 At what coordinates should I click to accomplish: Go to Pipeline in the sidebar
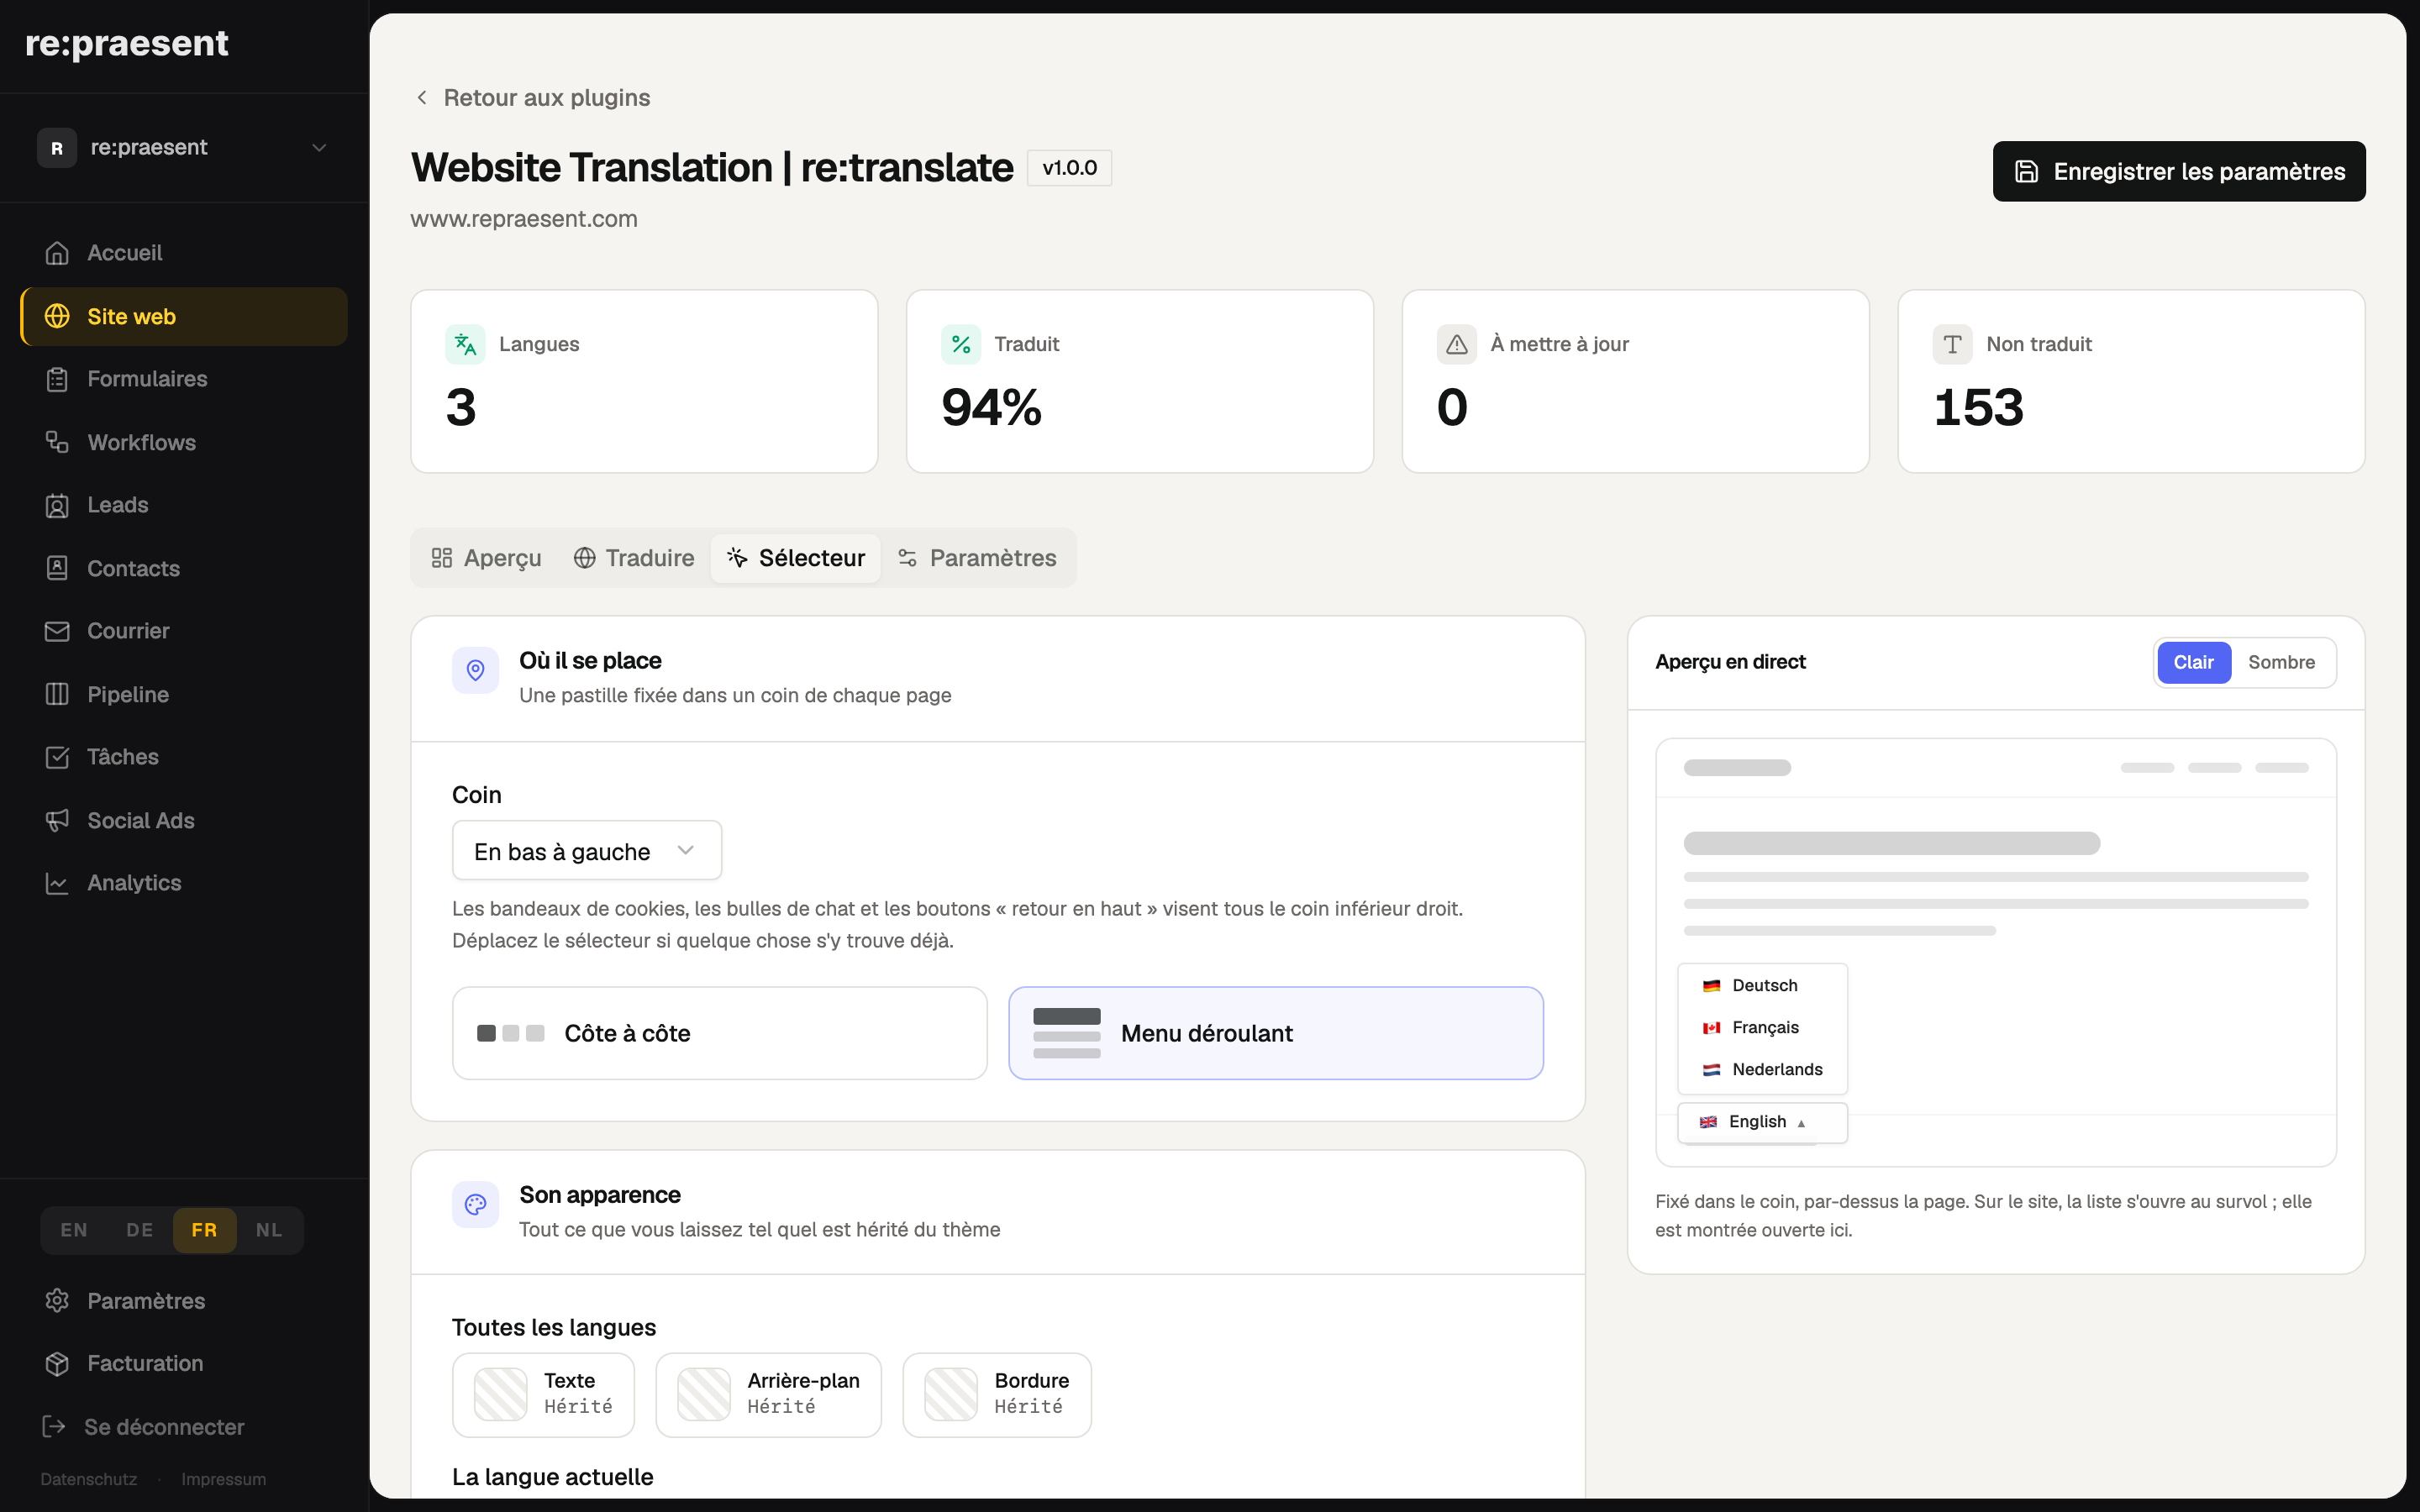184,694
